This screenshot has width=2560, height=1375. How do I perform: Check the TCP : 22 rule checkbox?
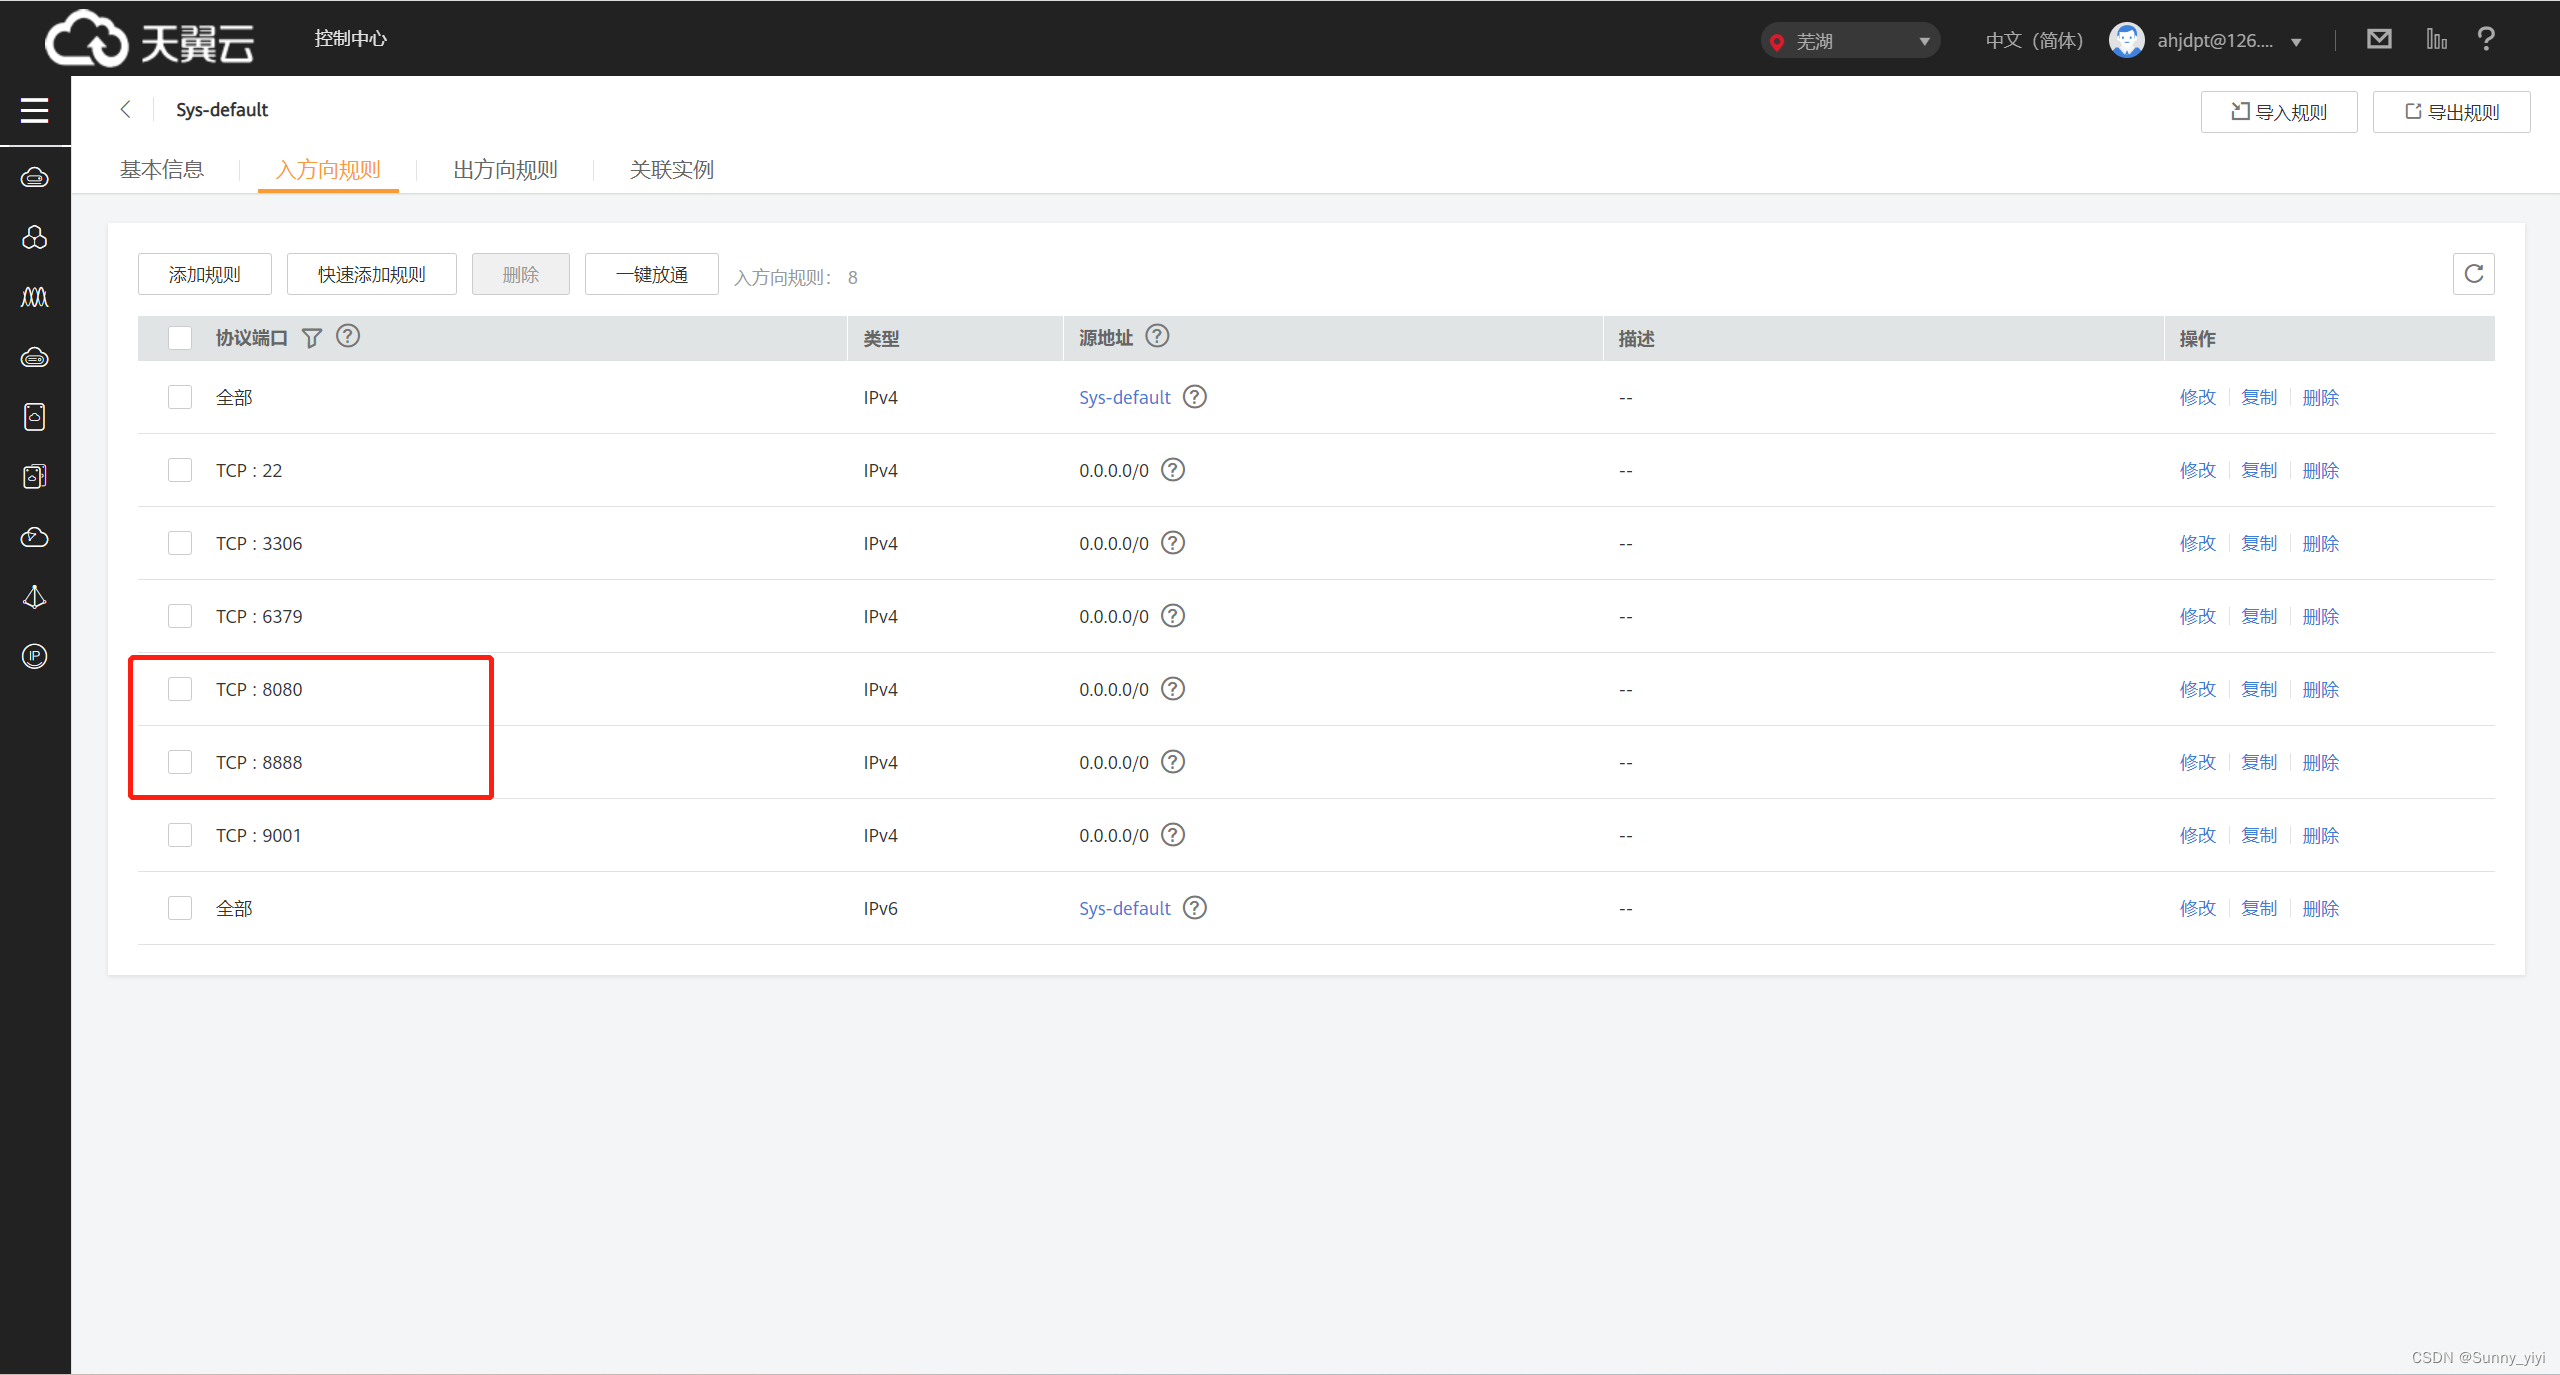[x=180, y=470]
